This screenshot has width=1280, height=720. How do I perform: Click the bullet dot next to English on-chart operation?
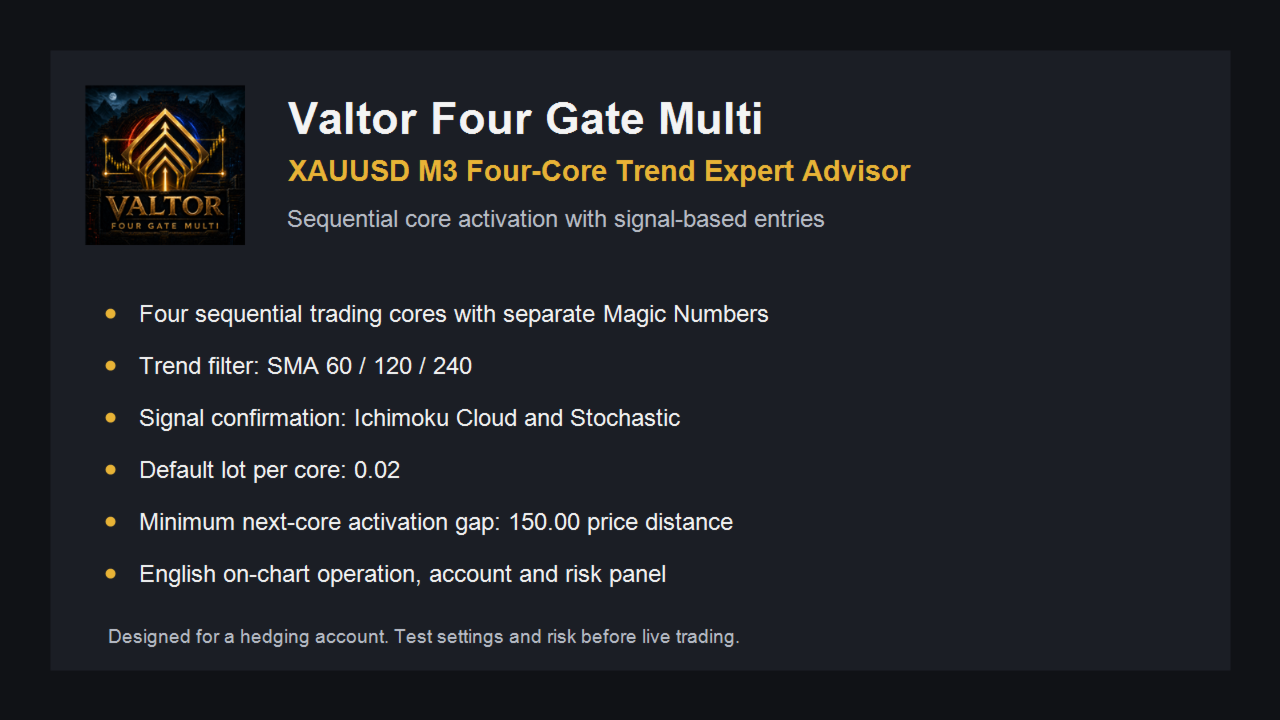tap(111, 574)
